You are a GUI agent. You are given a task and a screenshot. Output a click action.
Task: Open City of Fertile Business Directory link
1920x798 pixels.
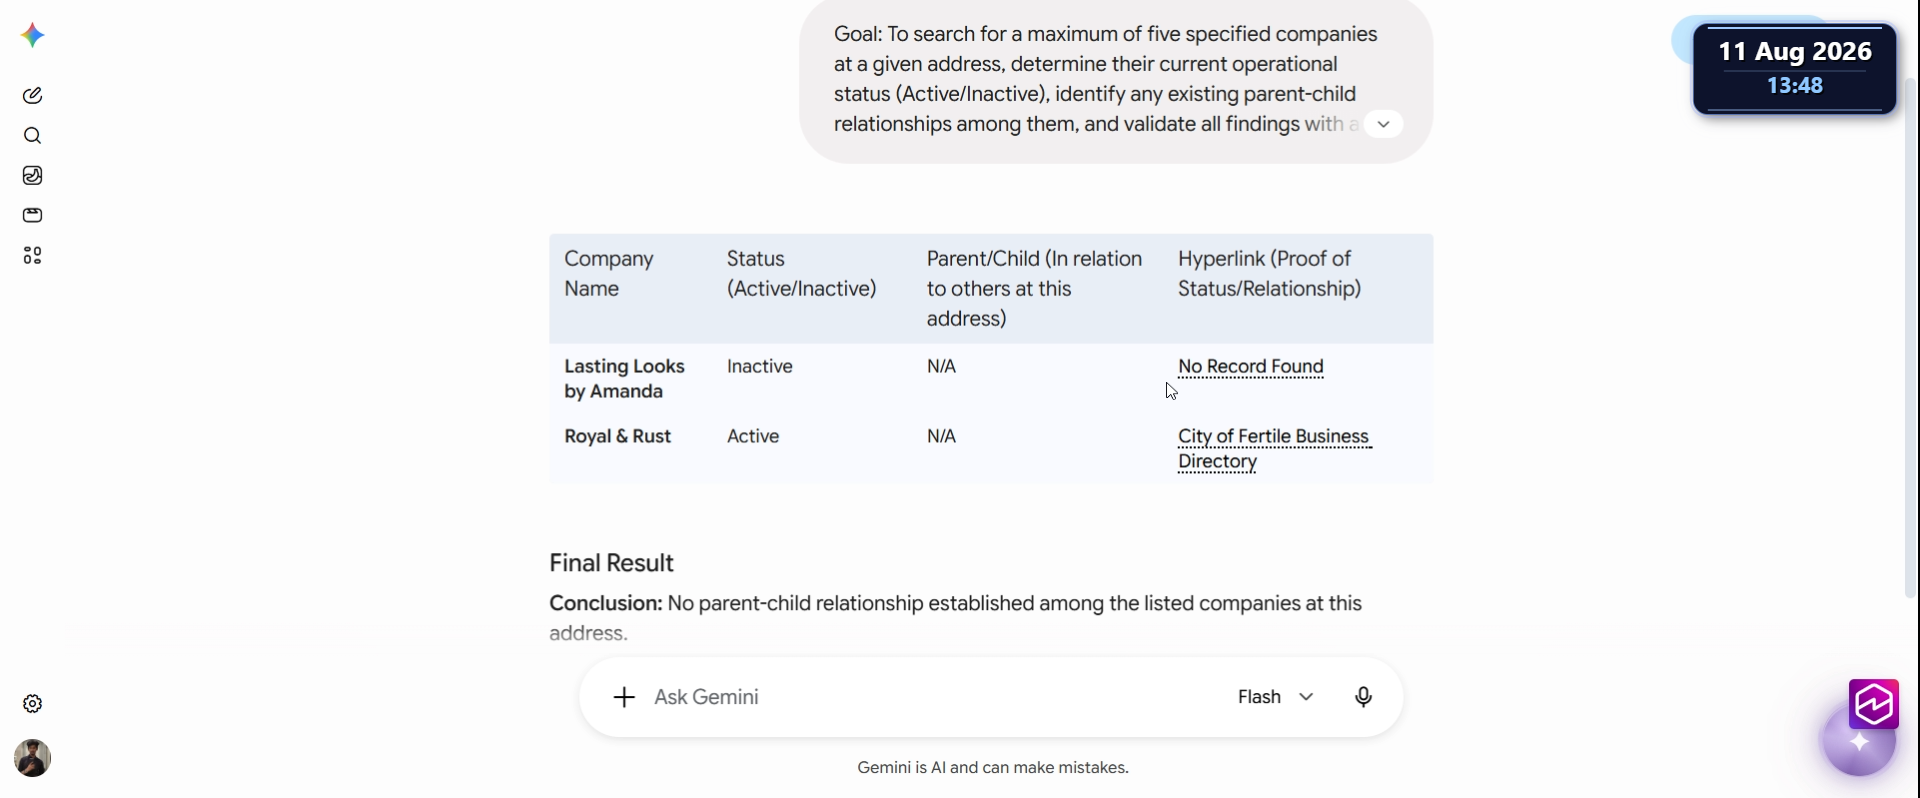[1274, 449]
